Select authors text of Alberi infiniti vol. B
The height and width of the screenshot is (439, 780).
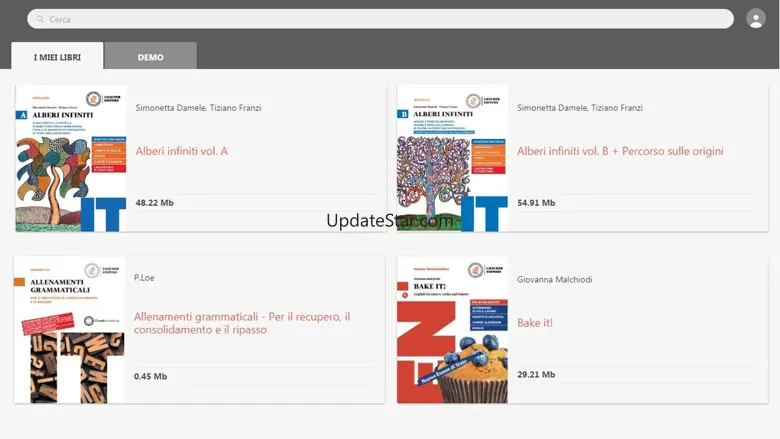(580, 108)
